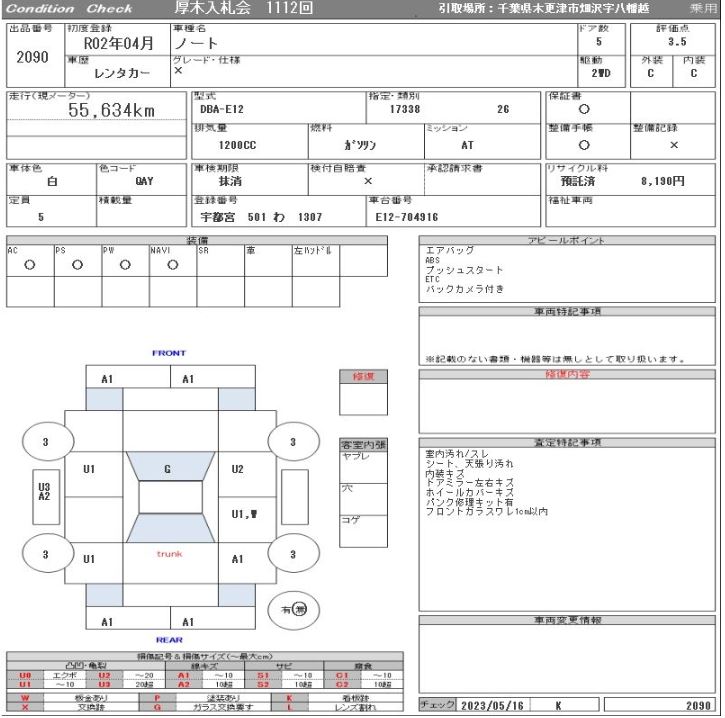Screen dimensions: 725x718
Task: Toggle the PW equipment circle mark
Action: tap(125, 266)
